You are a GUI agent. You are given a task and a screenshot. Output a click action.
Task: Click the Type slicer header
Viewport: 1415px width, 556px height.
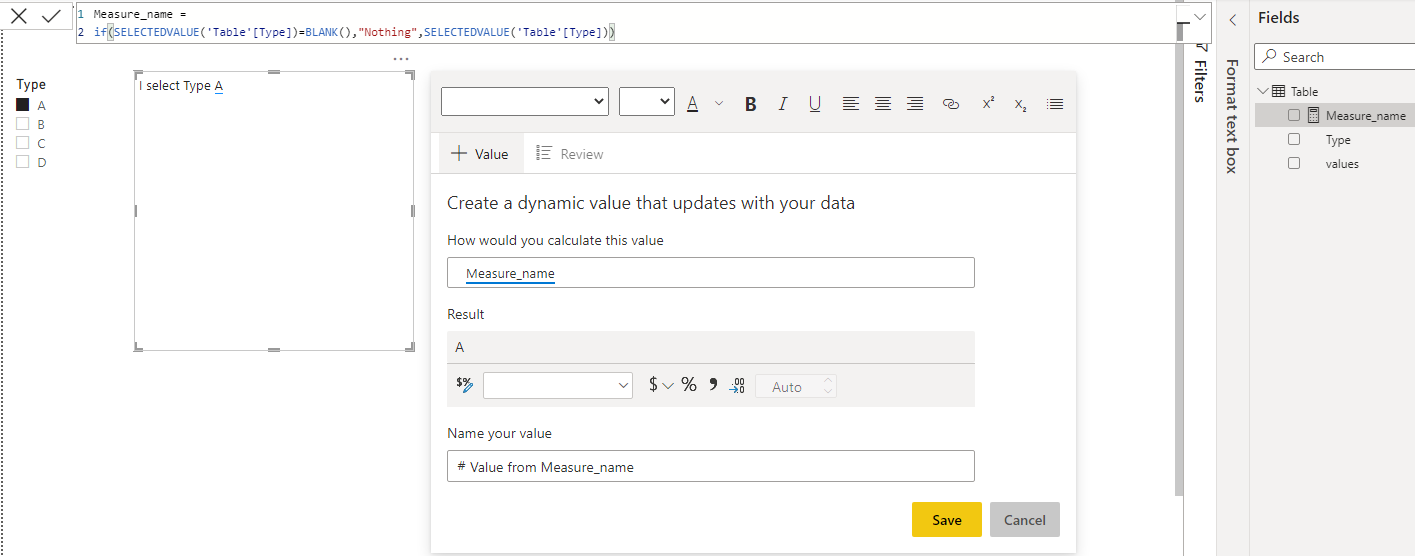31,85
